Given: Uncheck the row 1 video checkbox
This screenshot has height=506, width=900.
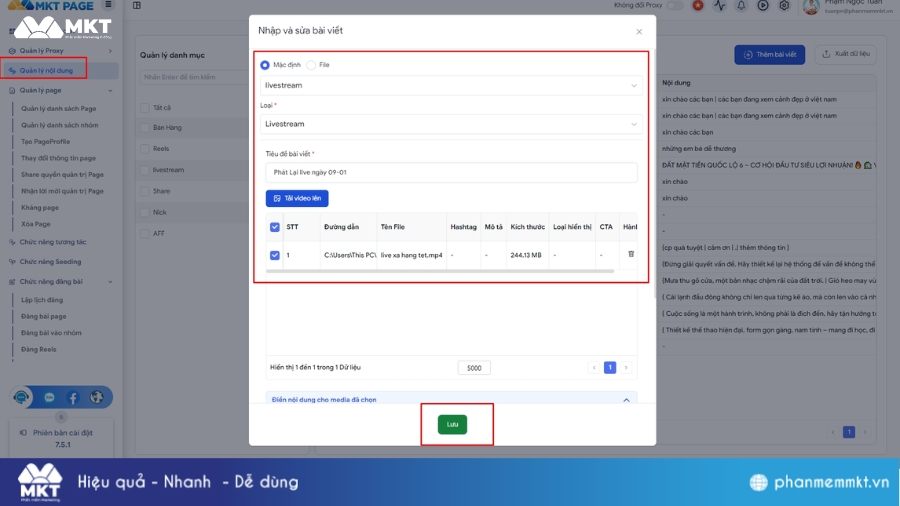Looking at the screenshot, I should [275, 255].
